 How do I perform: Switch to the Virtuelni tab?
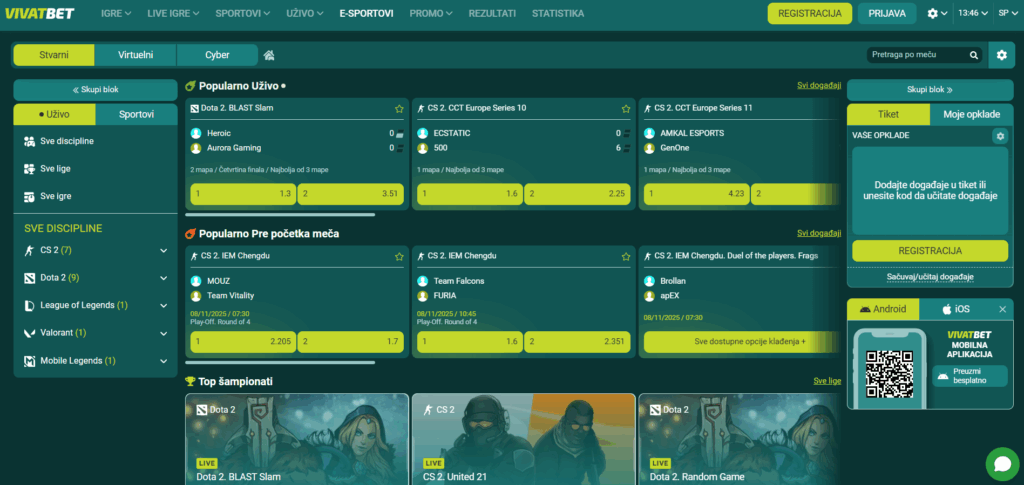(x=136, y=55)
